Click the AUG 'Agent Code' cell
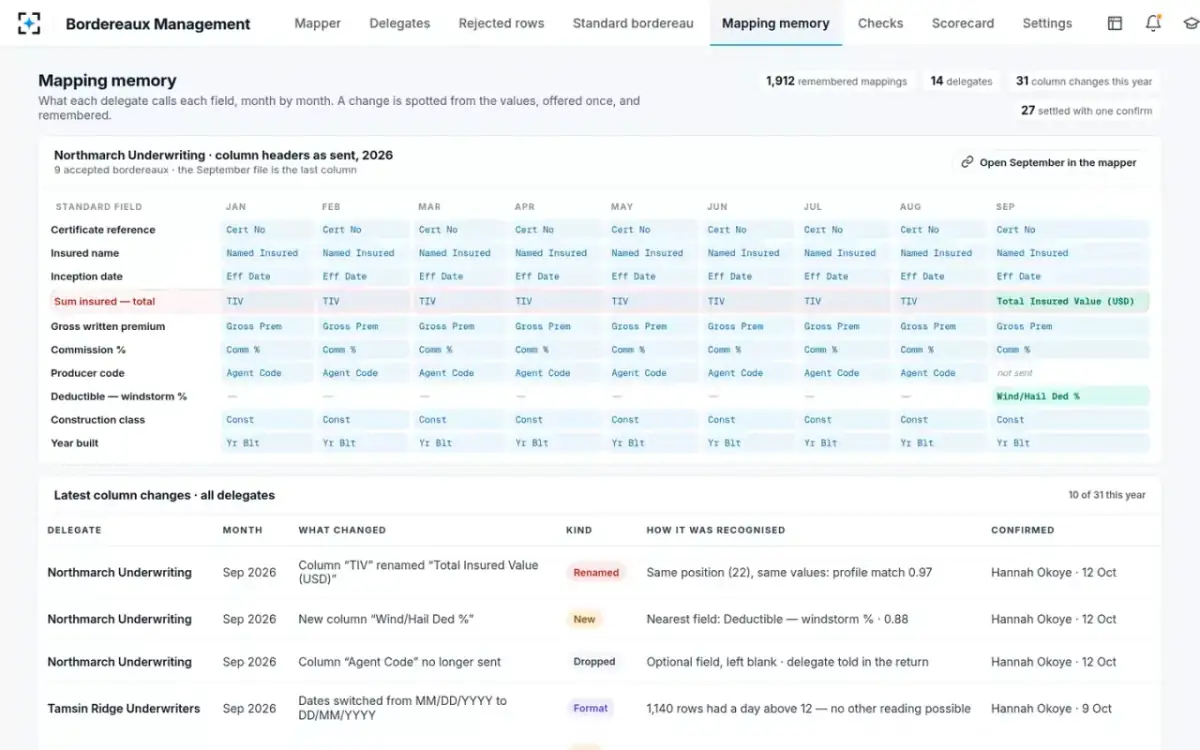Viewport: 1200px width, 750px height. point(941,373)
